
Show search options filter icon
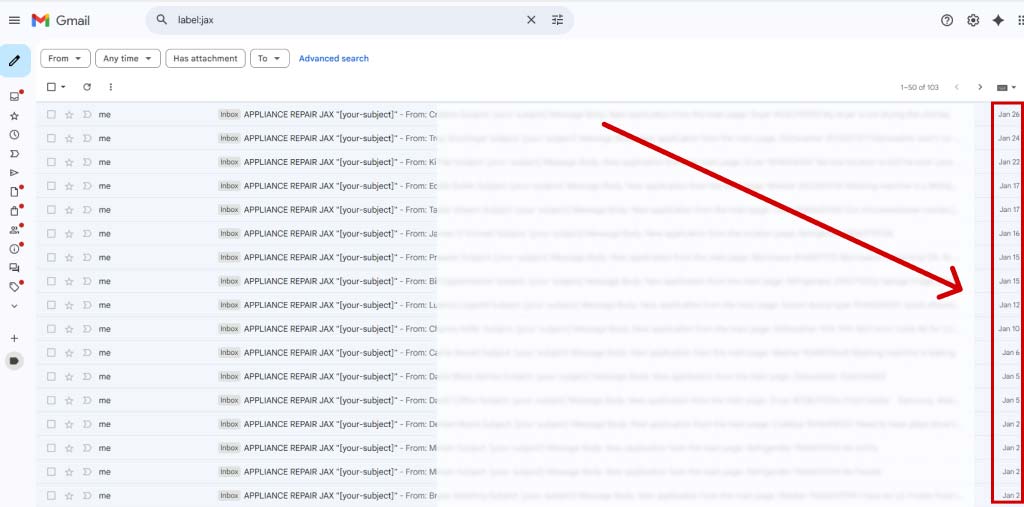point(558,20)
